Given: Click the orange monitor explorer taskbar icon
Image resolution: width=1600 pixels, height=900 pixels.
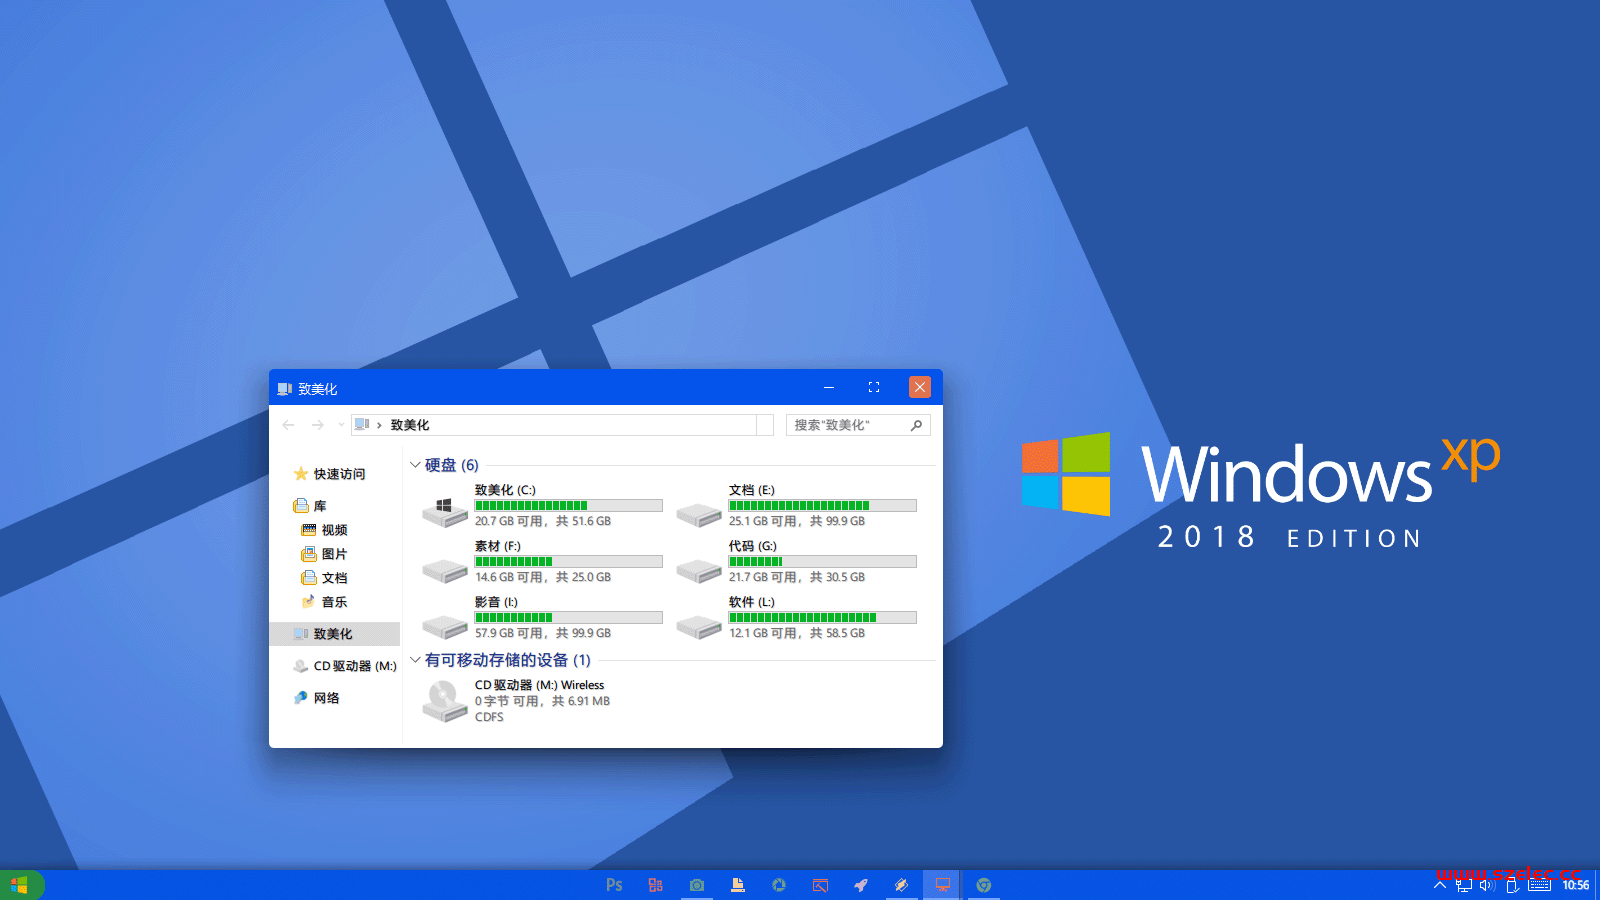Looking at the screenshot, I should point(942,885).
